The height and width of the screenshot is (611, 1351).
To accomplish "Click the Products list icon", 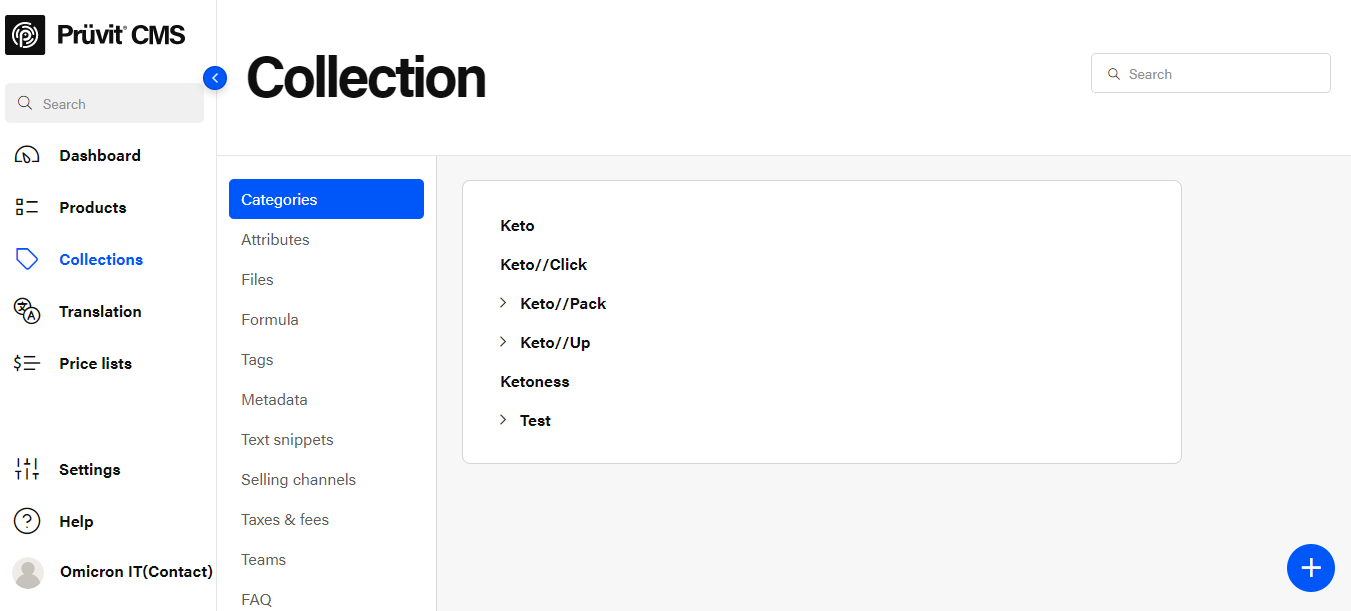I will (27, 208).
